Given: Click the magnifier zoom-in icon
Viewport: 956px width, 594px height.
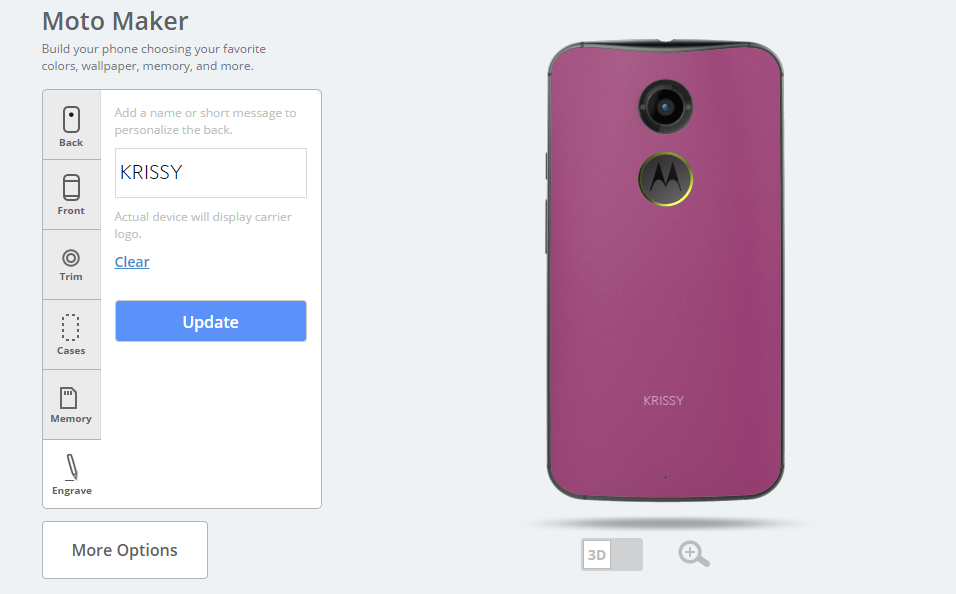Looking at the screenshot, I should click(694, 554).
